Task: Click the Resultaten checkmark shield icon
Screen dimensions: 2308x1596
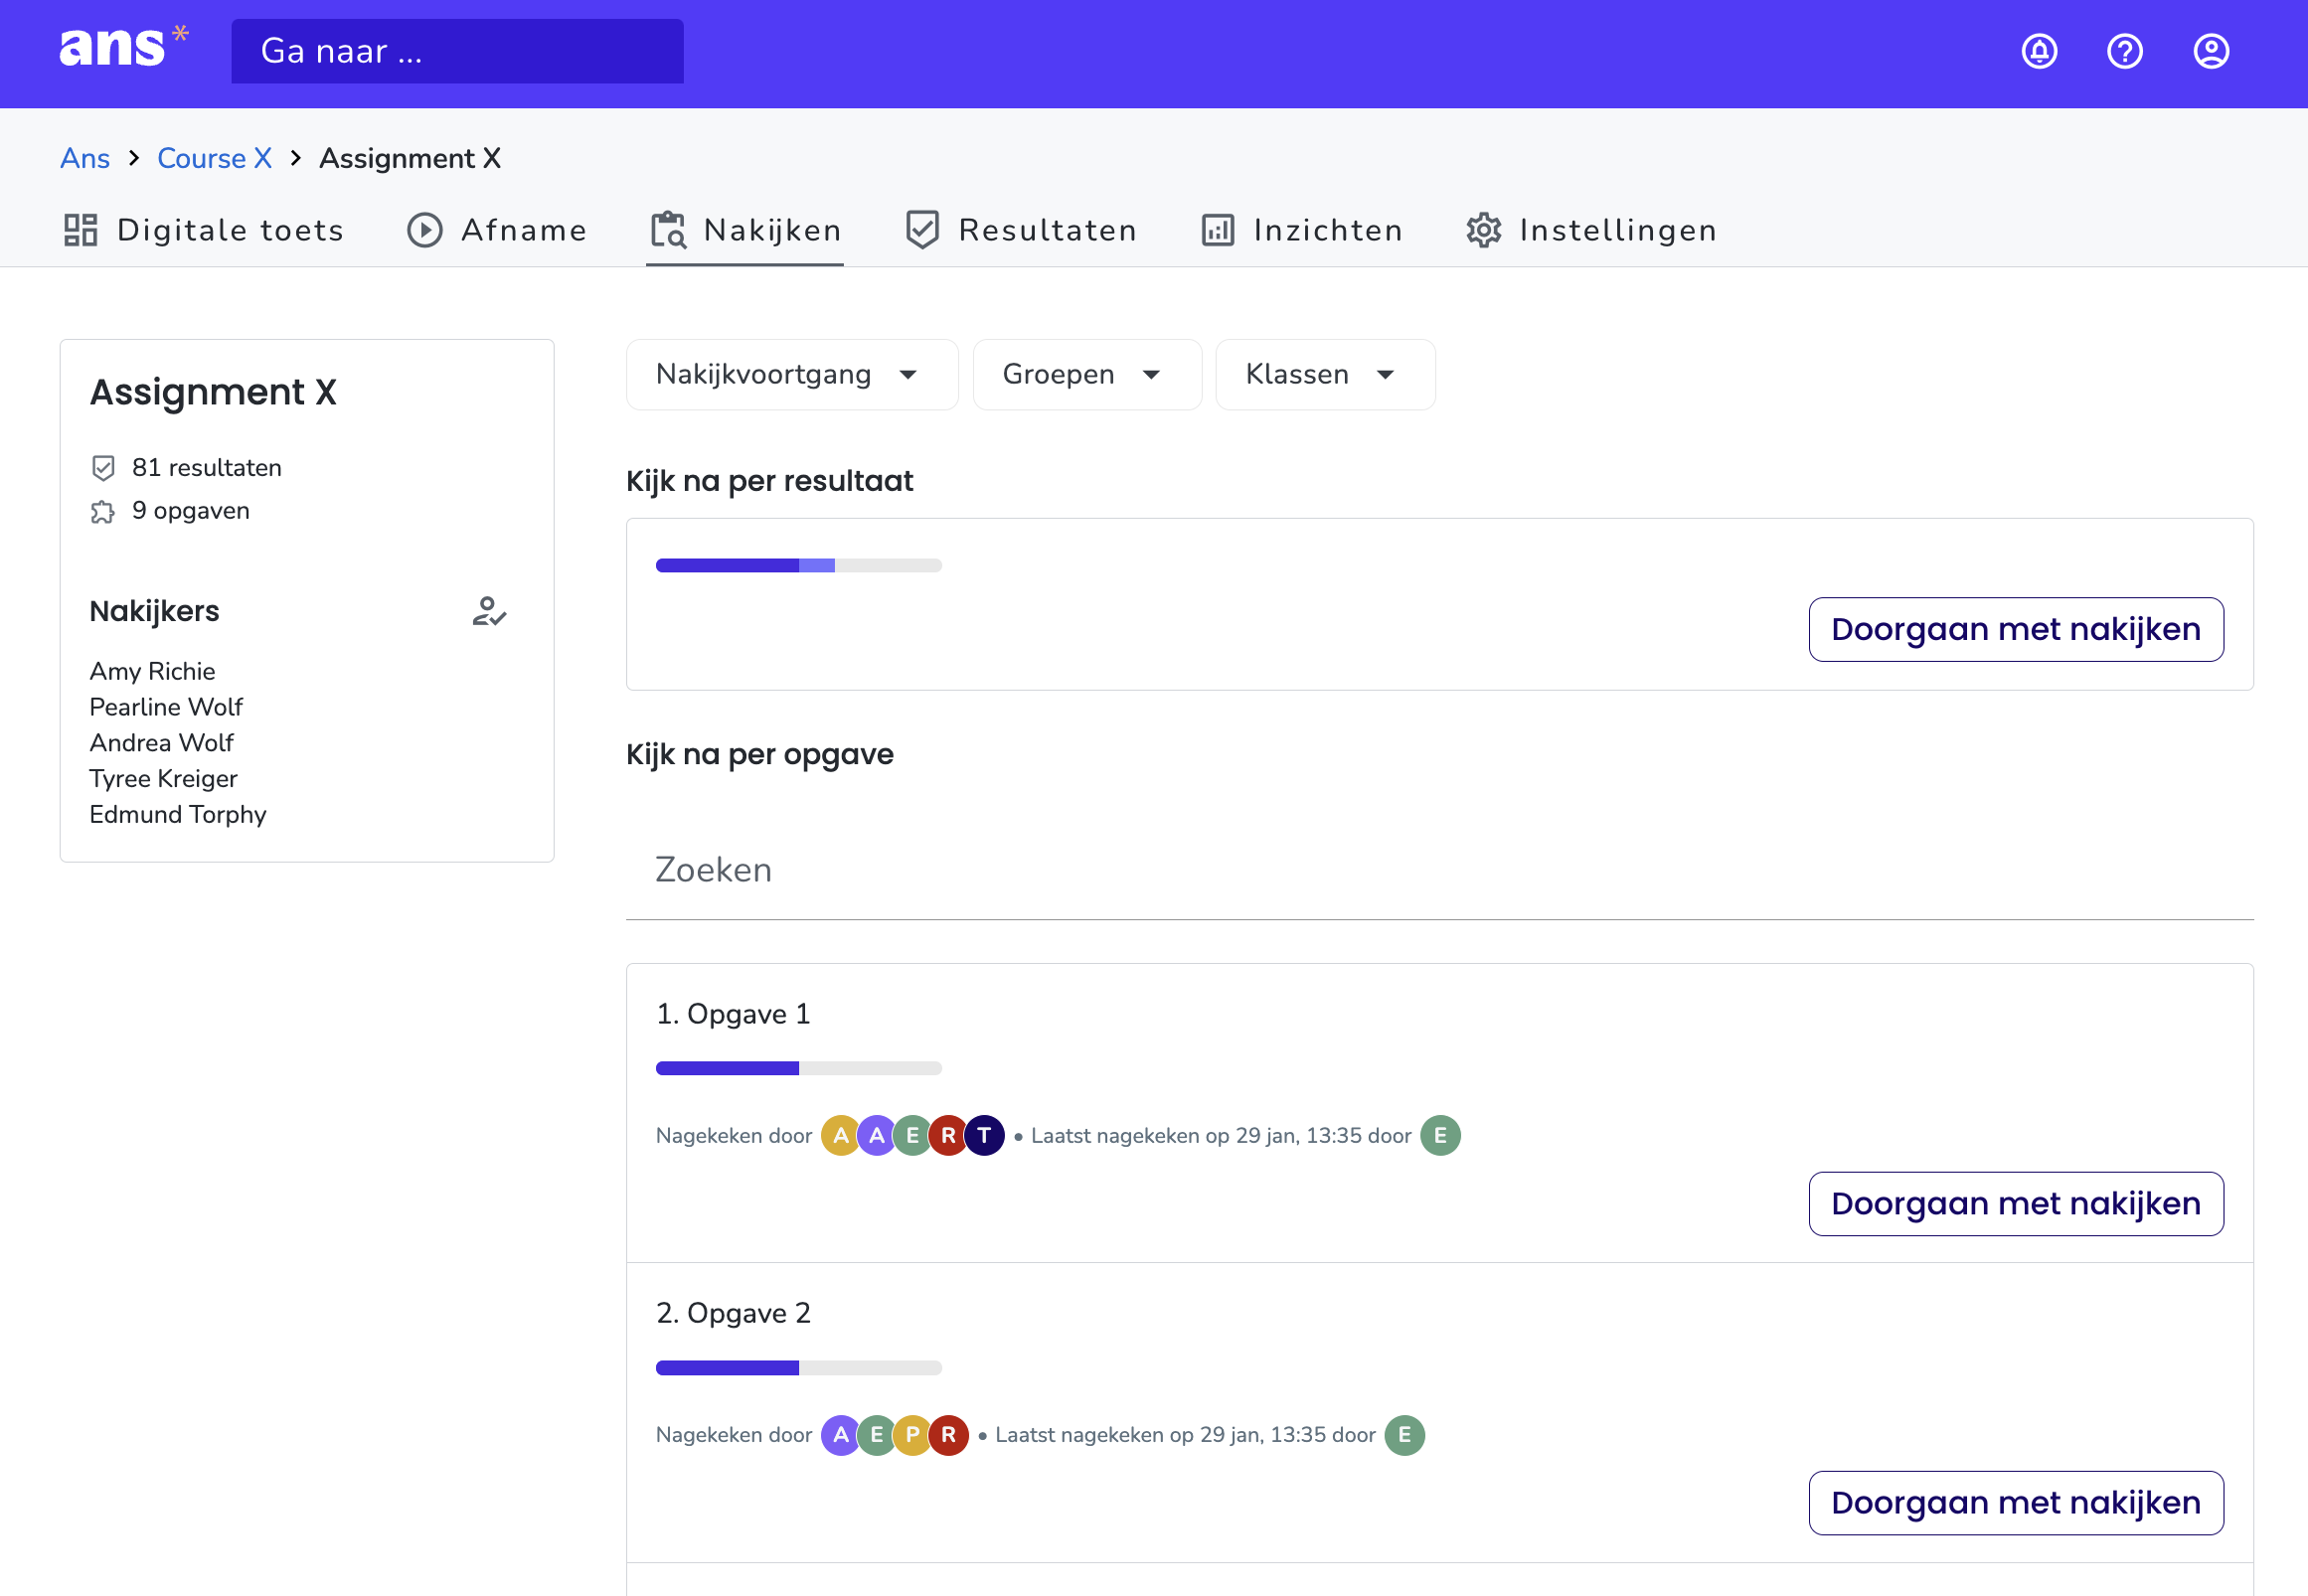Action: [922, 230]
